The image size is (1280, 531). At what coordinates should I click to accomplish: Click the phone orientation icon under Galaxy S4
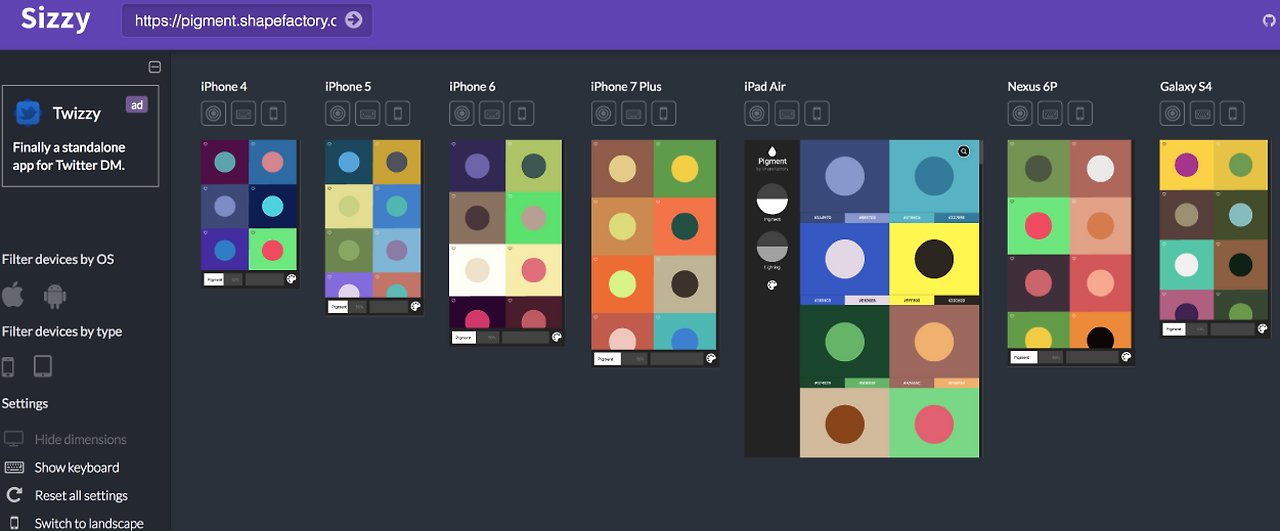click(x=1232, y=113)
